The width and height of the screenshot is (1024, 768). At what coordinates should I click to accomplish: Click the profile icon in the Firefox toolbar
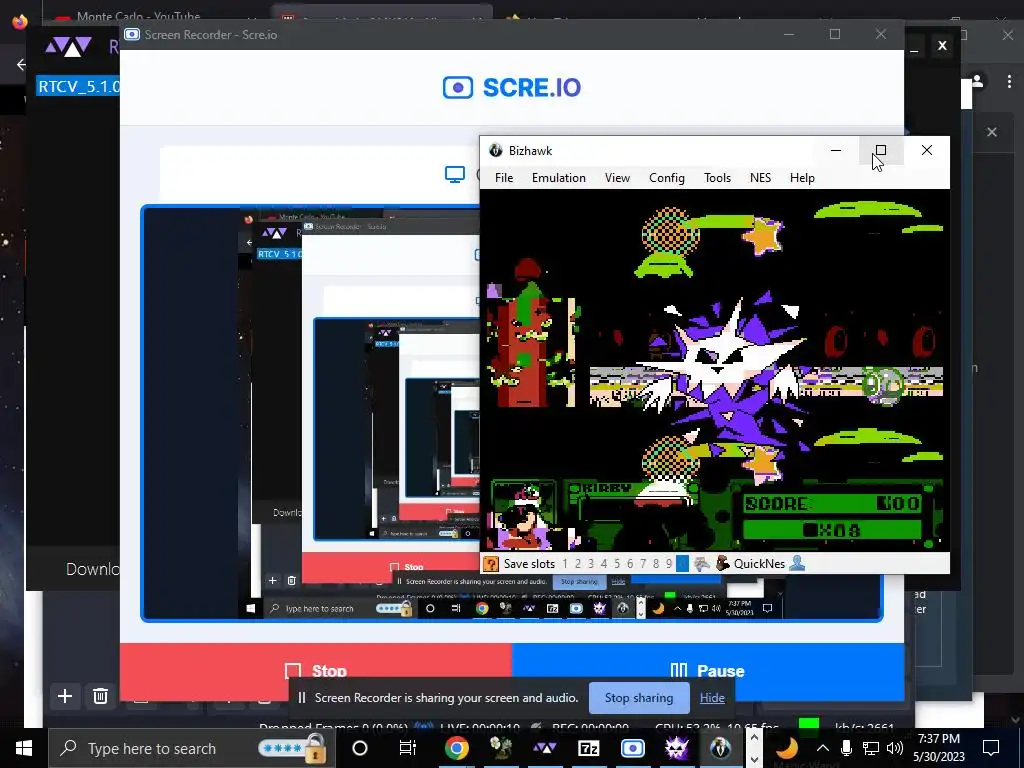[977, 81]
